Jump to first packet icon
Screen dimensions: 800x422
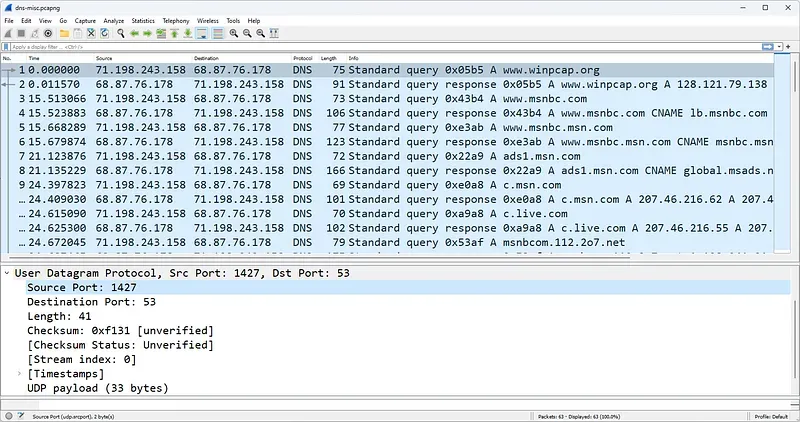tap(174, 33)
